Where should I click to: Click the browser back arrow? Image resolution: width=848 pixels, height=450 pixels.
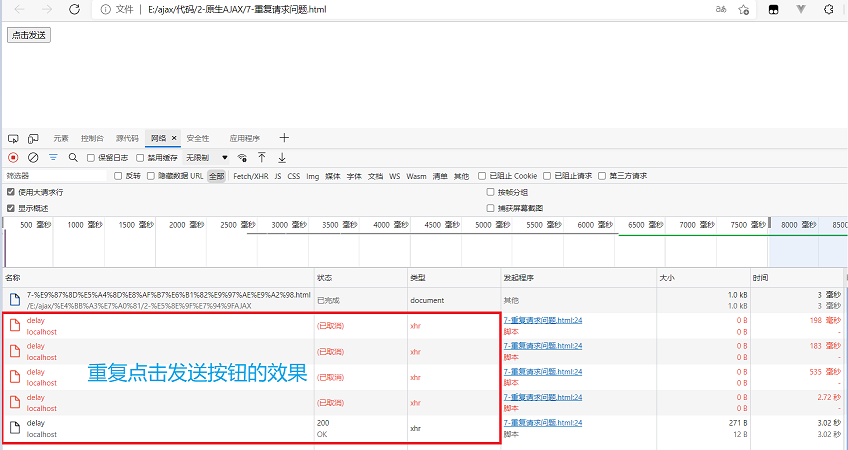(19, 9)
